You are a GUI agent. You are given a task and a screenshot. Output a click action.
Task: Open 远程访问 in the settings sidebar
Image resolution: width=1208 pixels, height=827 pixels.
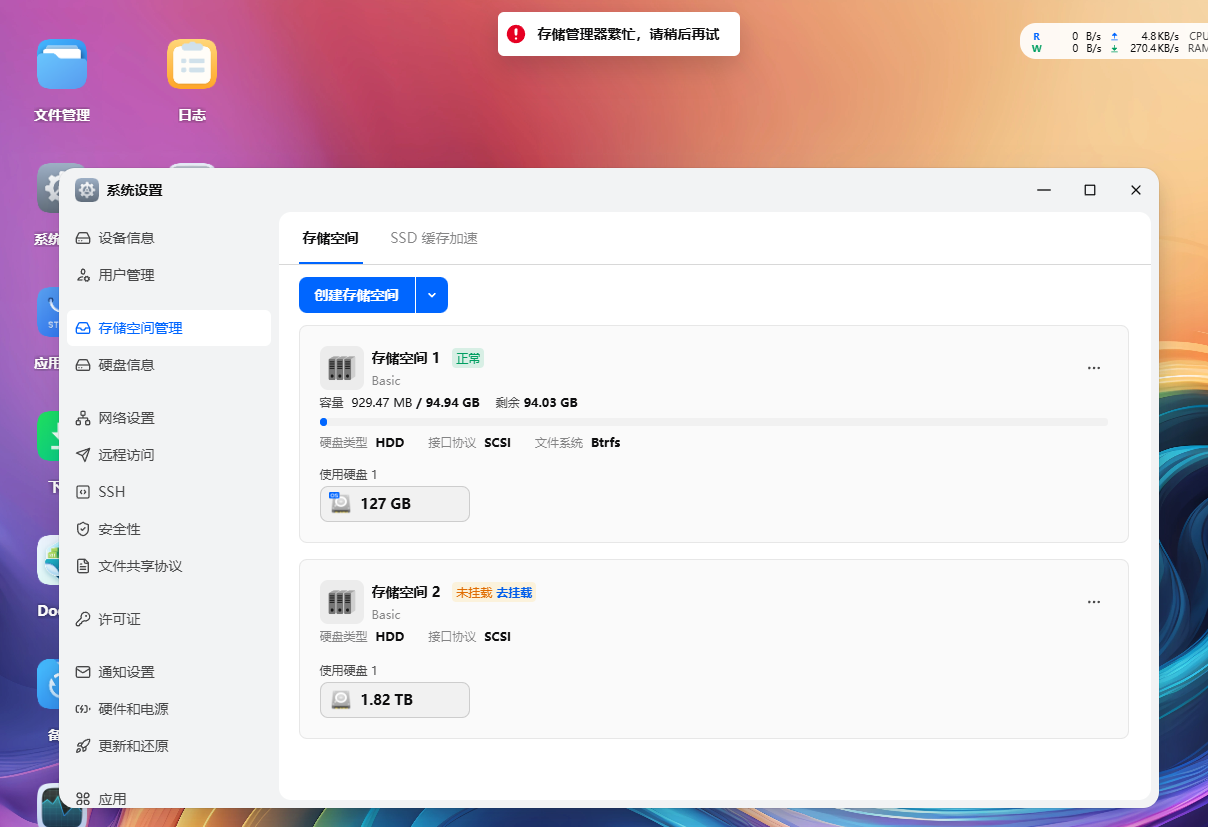168,455
